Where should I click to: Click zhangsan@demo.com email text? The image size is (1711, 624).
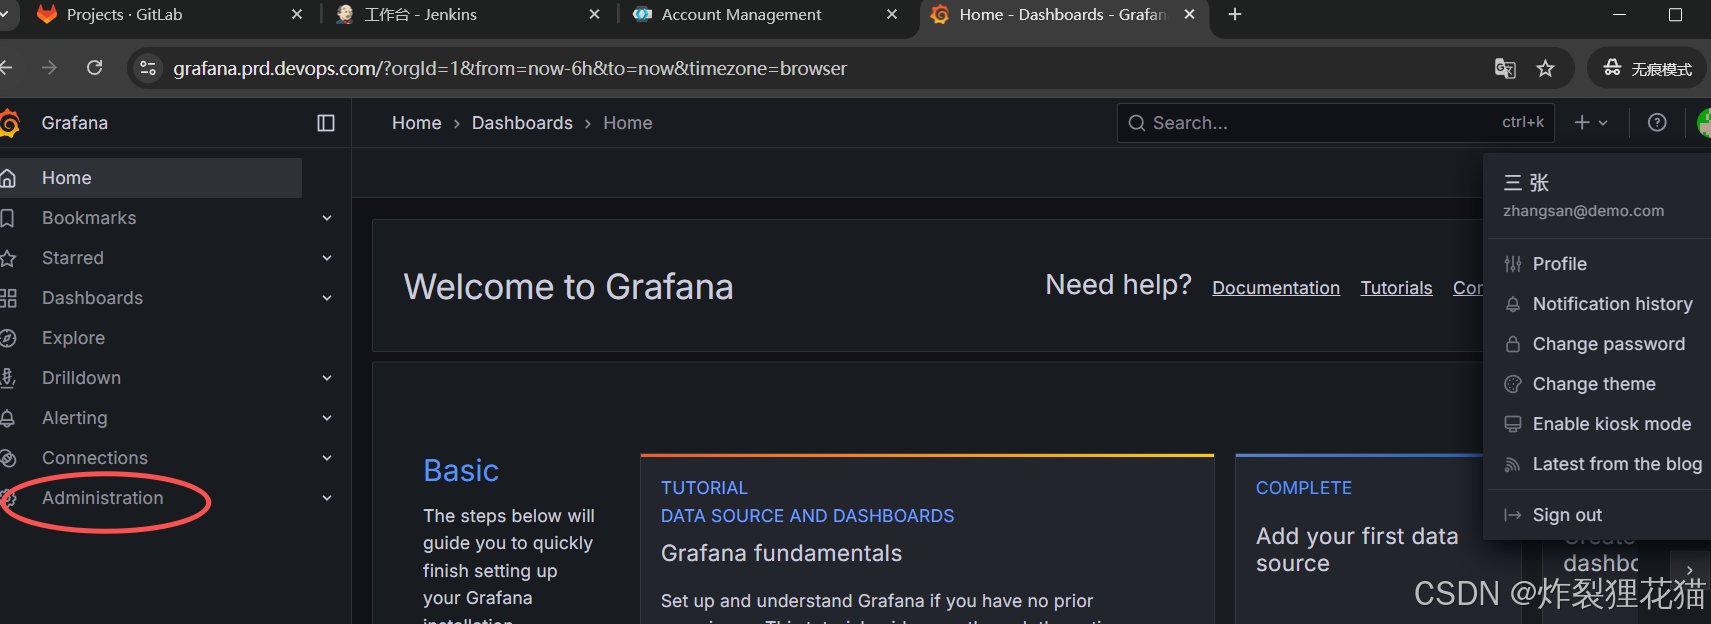pos(1583,211)
